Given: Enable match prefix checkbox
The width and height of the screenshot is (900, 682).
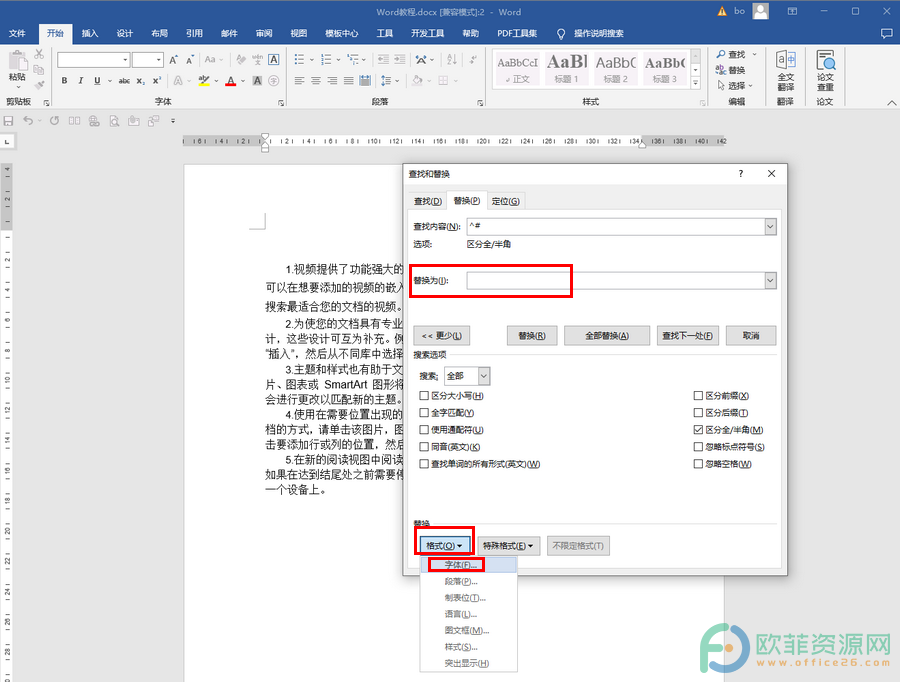Looking at the screenshot, I should coord(699,396).
